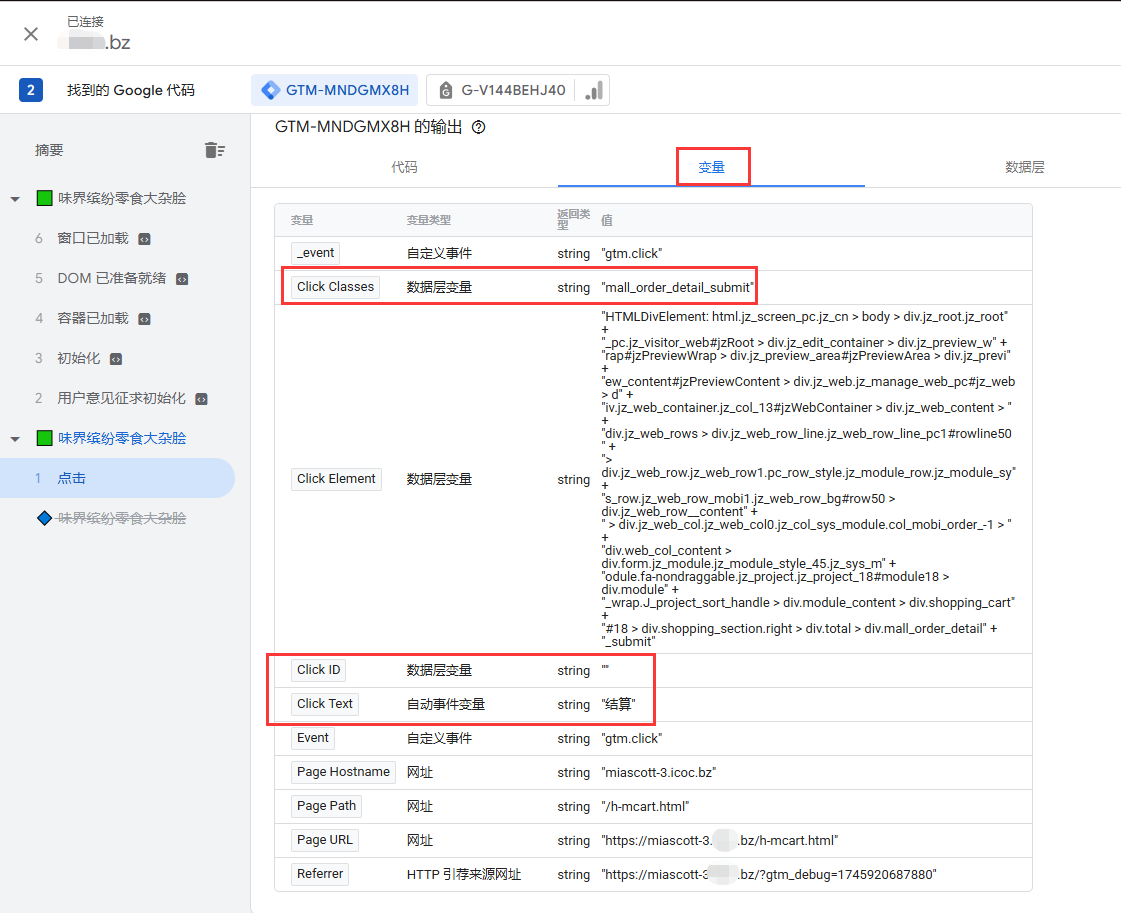Click the blue diamond icon in summary list
Screen dimensions: 1121x913
pos(44,518)
